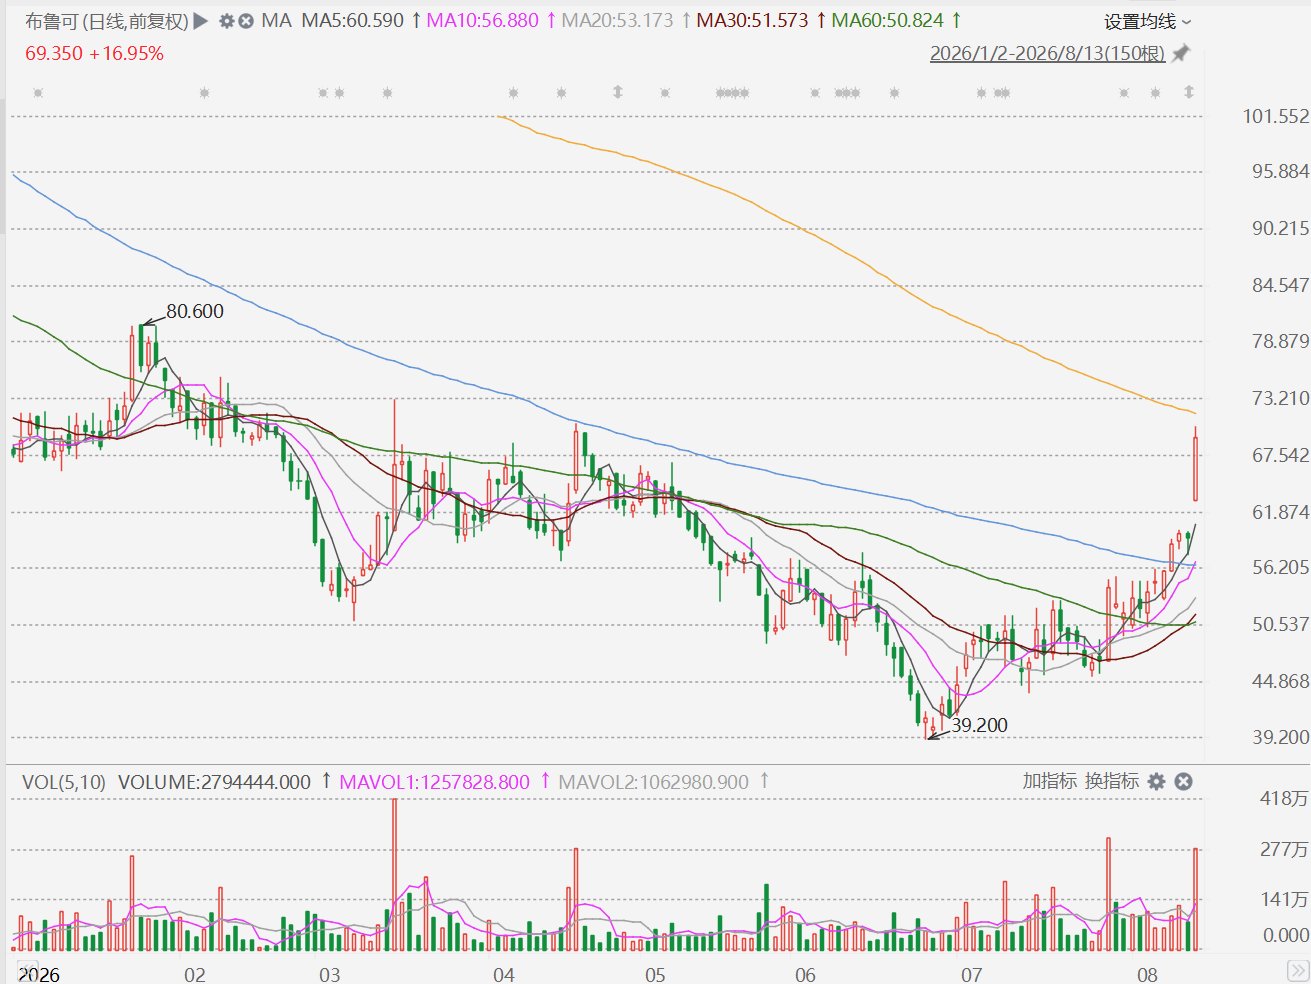Click the 101.552 price axis label

coord(1276,116)
